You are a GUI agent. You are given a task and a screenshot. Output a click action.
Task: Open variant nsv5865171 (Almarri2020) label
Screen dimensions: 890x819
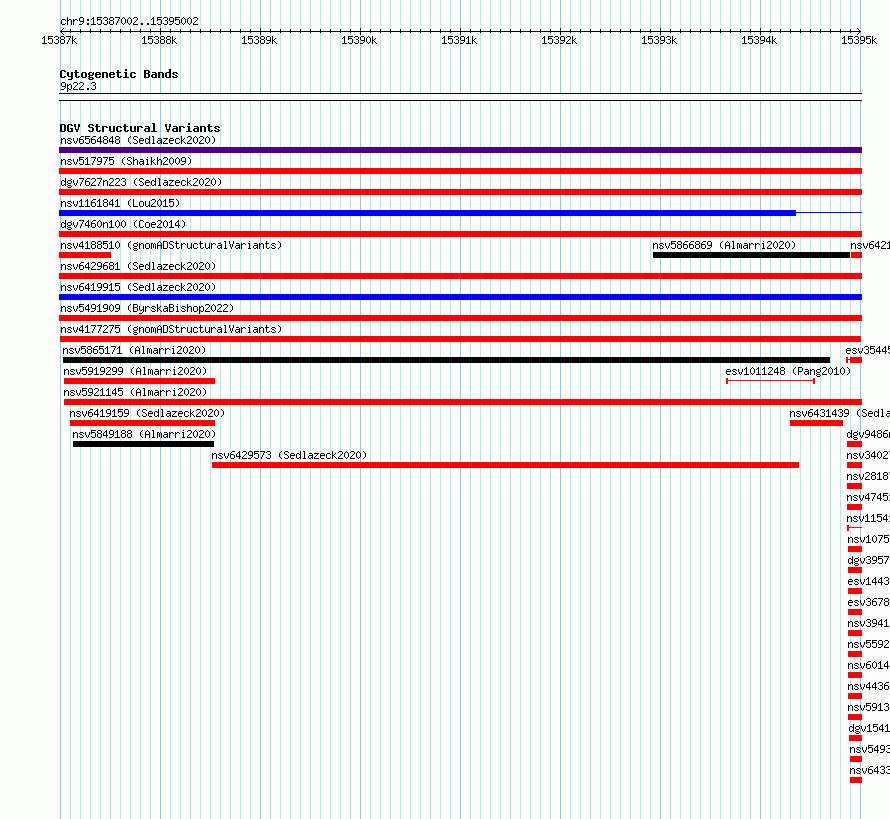(x=134, y=350)
